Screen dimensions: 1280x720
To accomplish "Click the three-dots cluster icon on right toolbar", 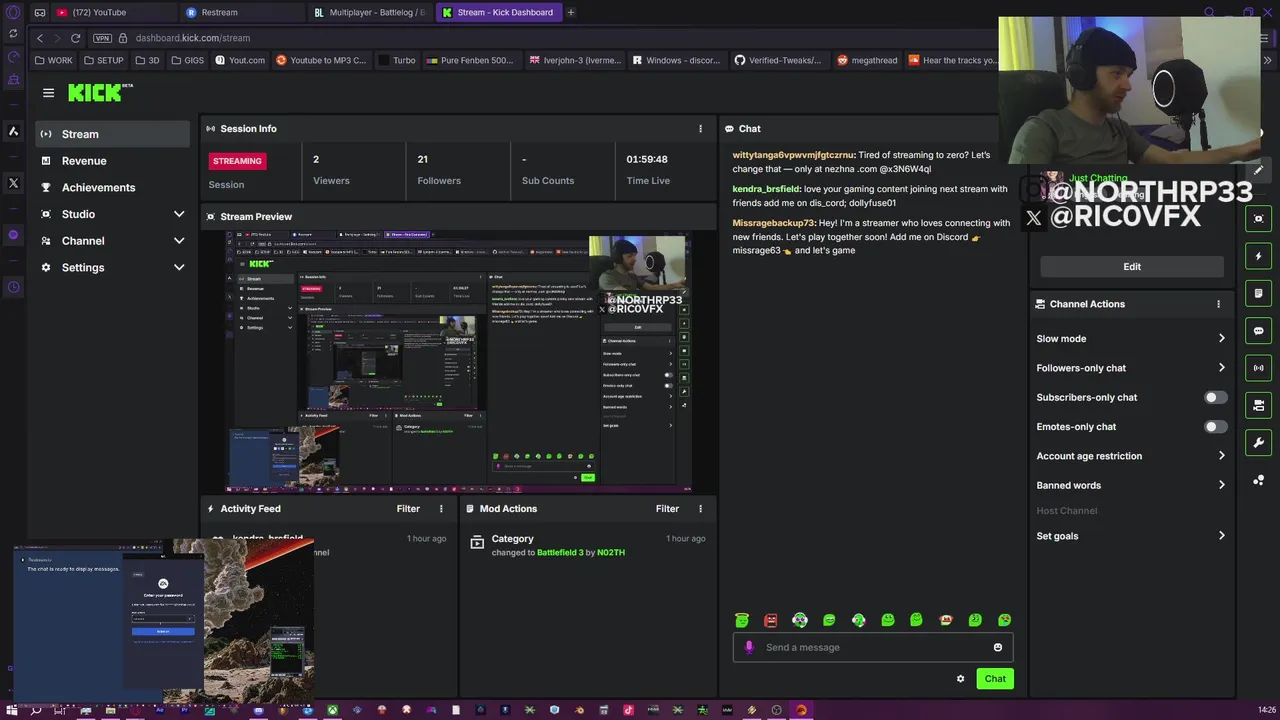I will pyautogui.click(x=1258, y=480).
